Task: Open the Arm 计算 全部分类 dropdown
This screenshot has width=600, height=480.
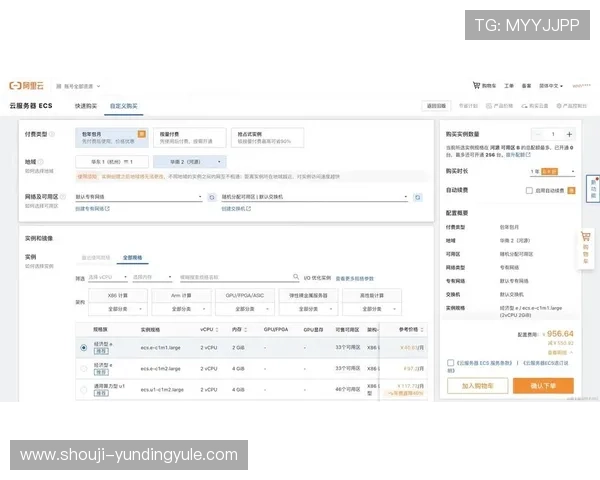Action: 181,309
